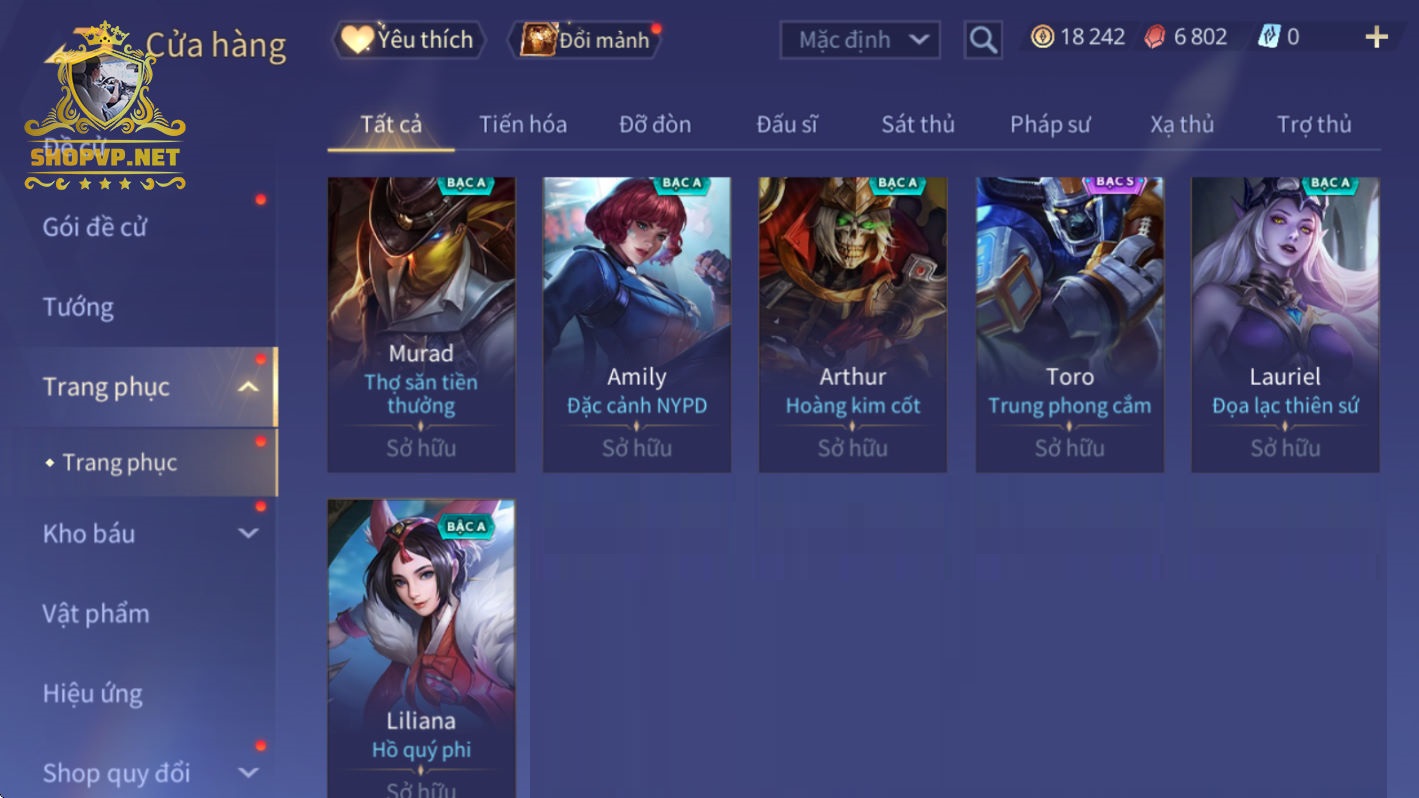Select the Toro Trung phong cắm skin

tap(1070, 325)
